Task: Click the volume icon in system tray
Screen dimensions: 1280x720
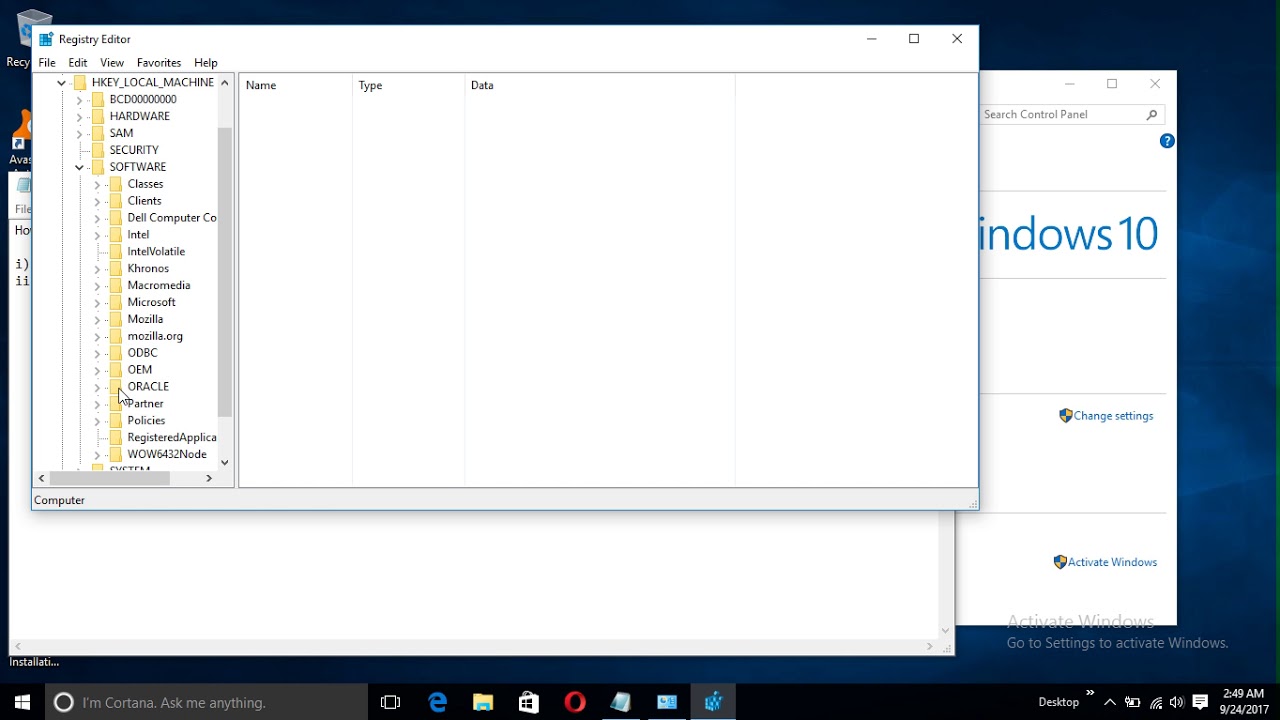Action: coord(1177,702)
